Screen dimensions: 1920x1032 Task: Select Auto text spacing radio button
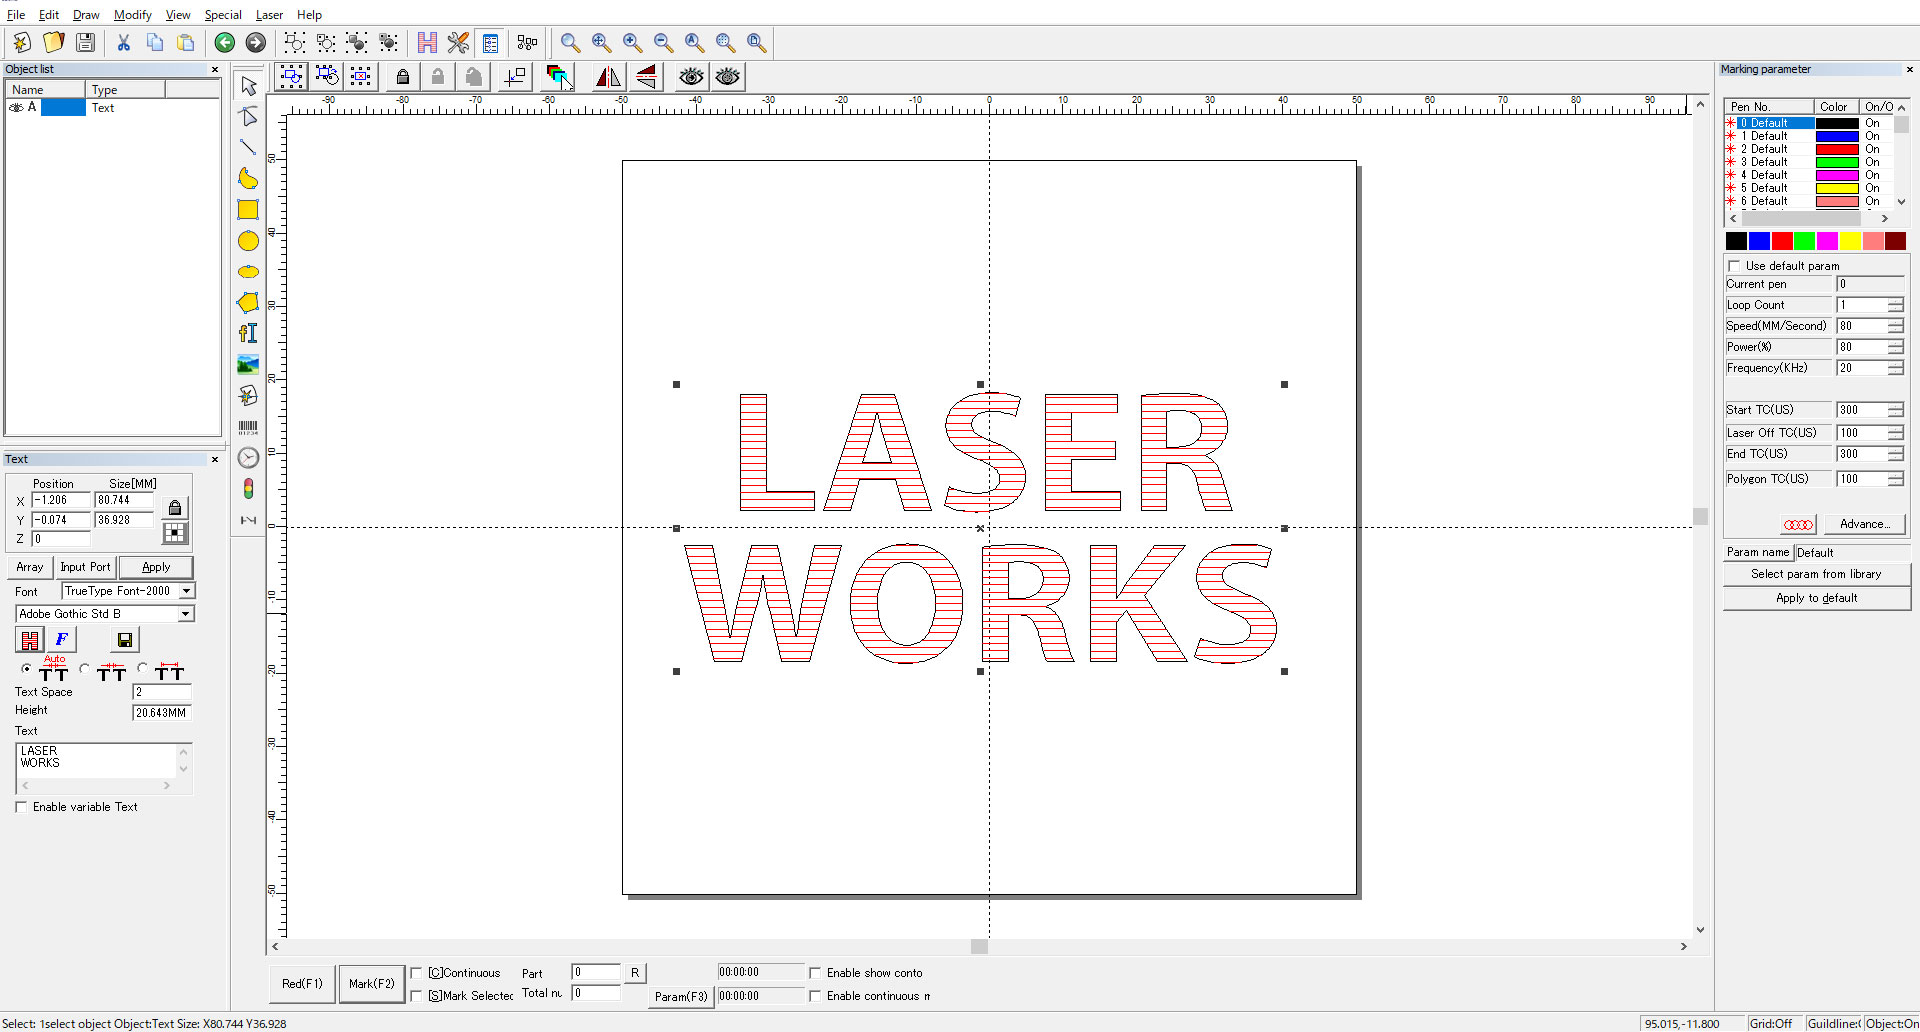coord(26,669)
